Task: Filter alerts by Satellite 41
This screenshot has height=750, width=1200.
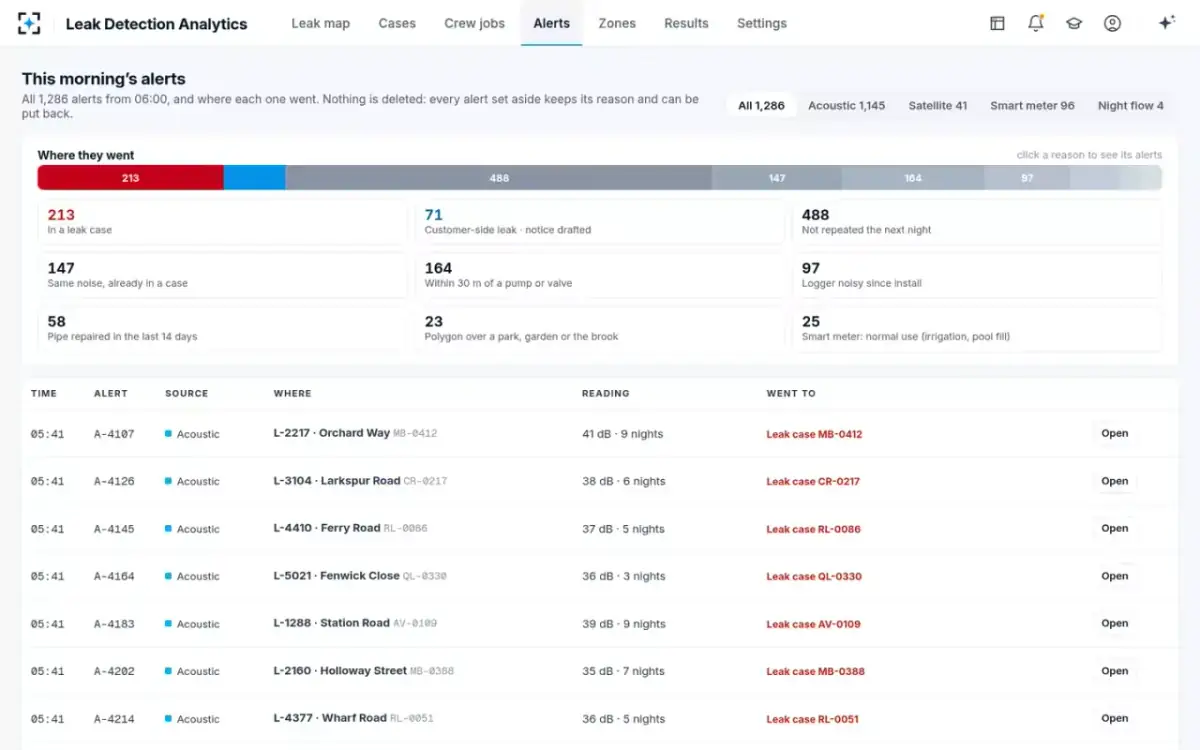Action: click(938, 105)
